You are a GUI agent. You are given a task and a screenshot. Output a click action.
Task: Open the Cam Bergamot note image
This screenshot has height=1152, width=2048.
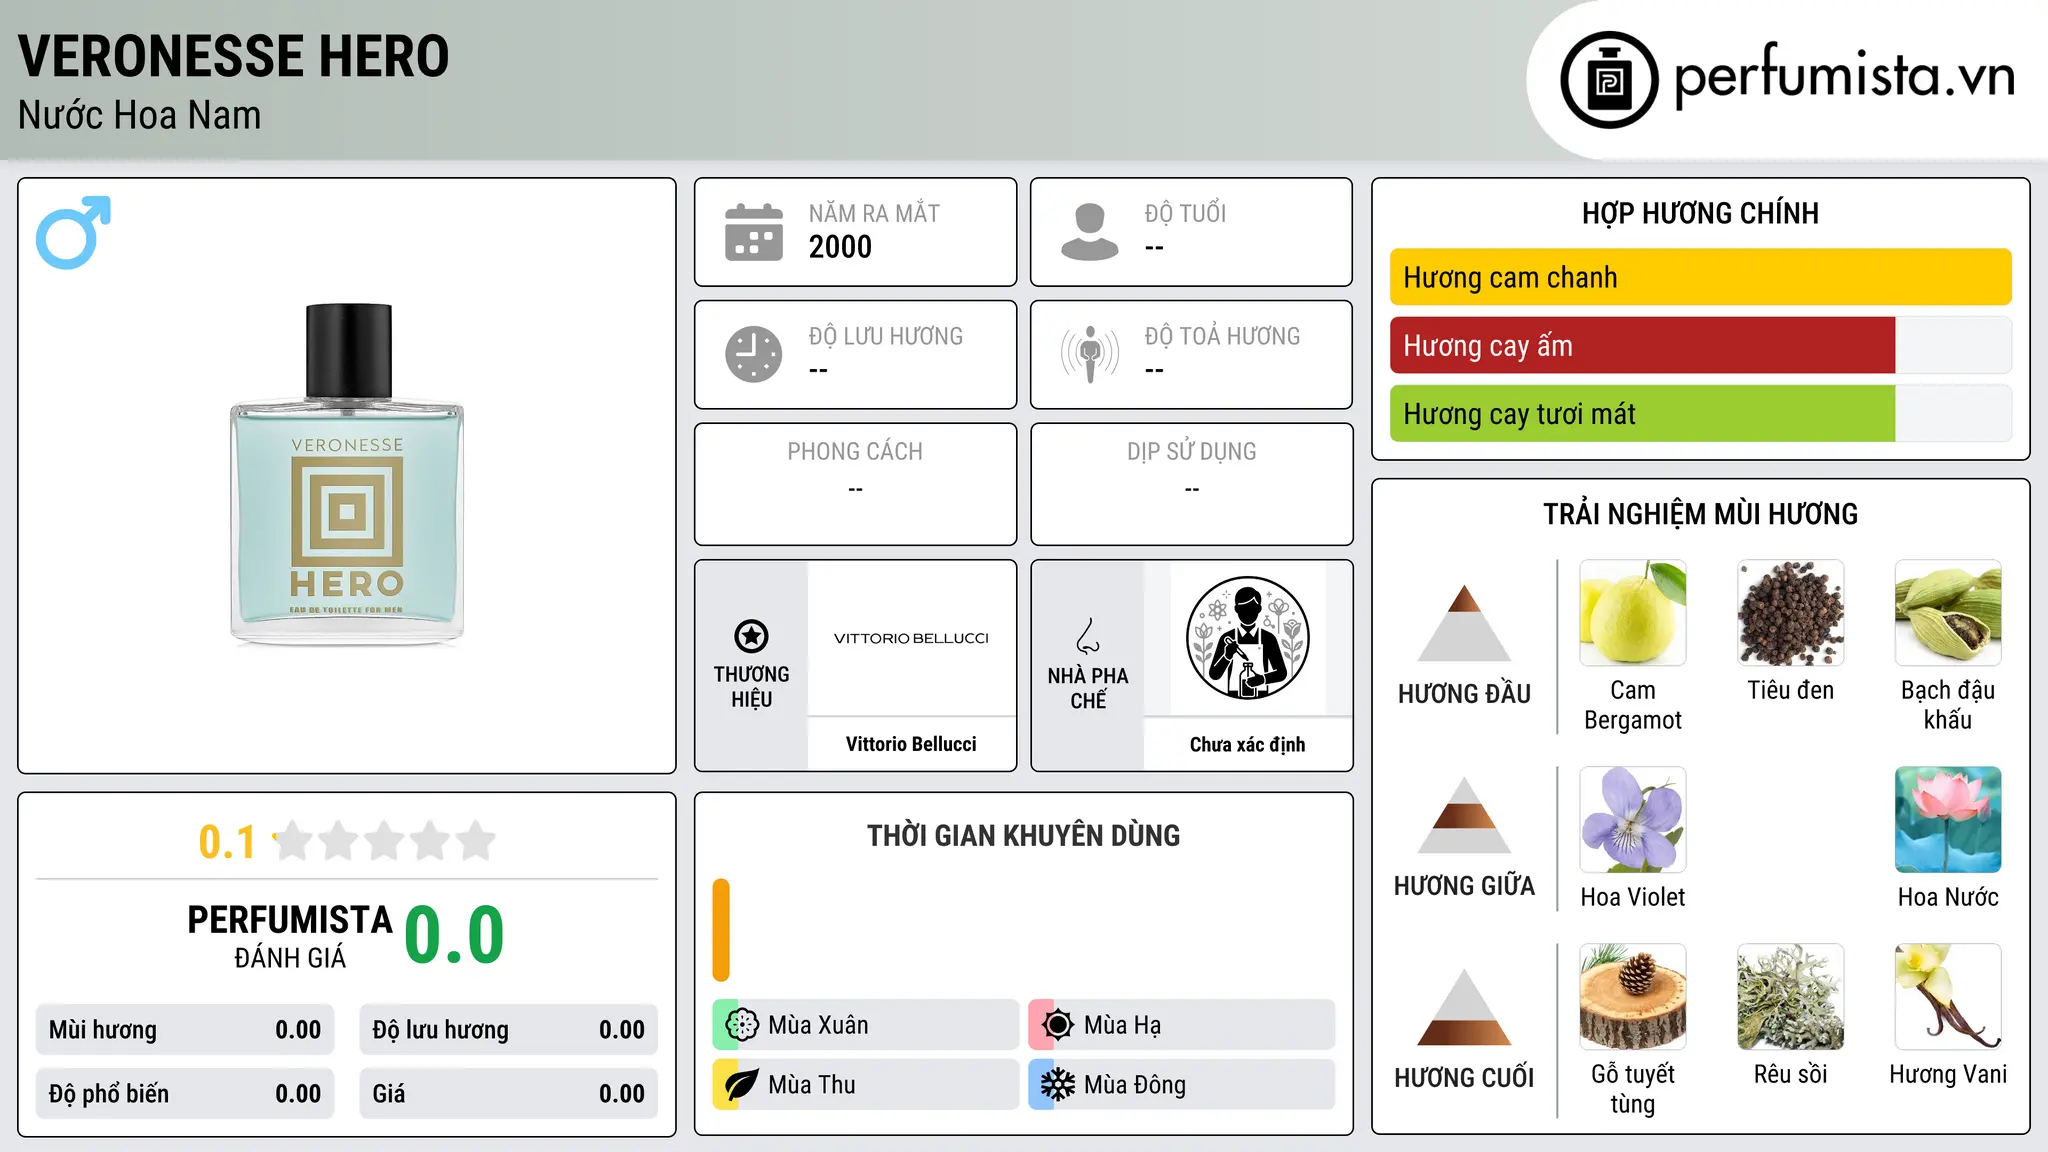click(1633, 613)
